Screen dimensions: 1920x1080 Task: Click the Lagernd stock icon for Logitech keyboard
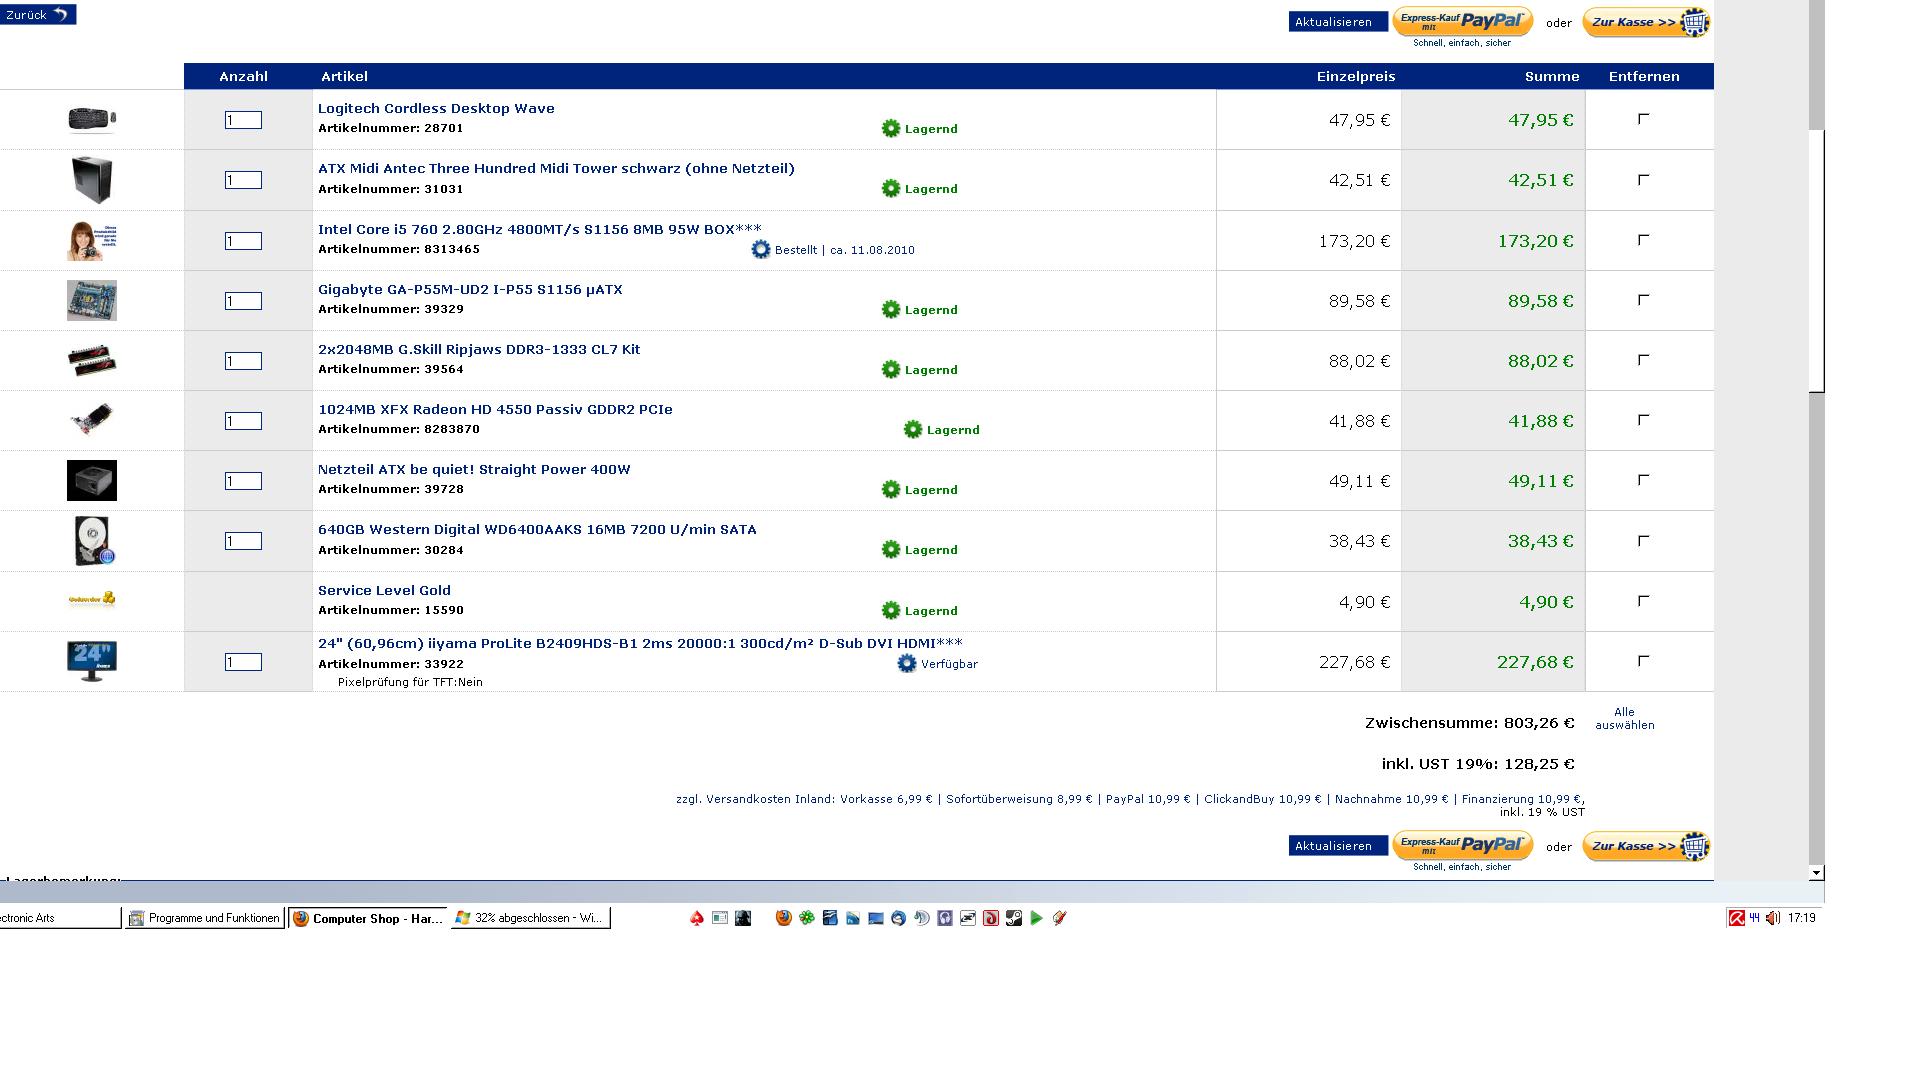[x=891, y=128]
